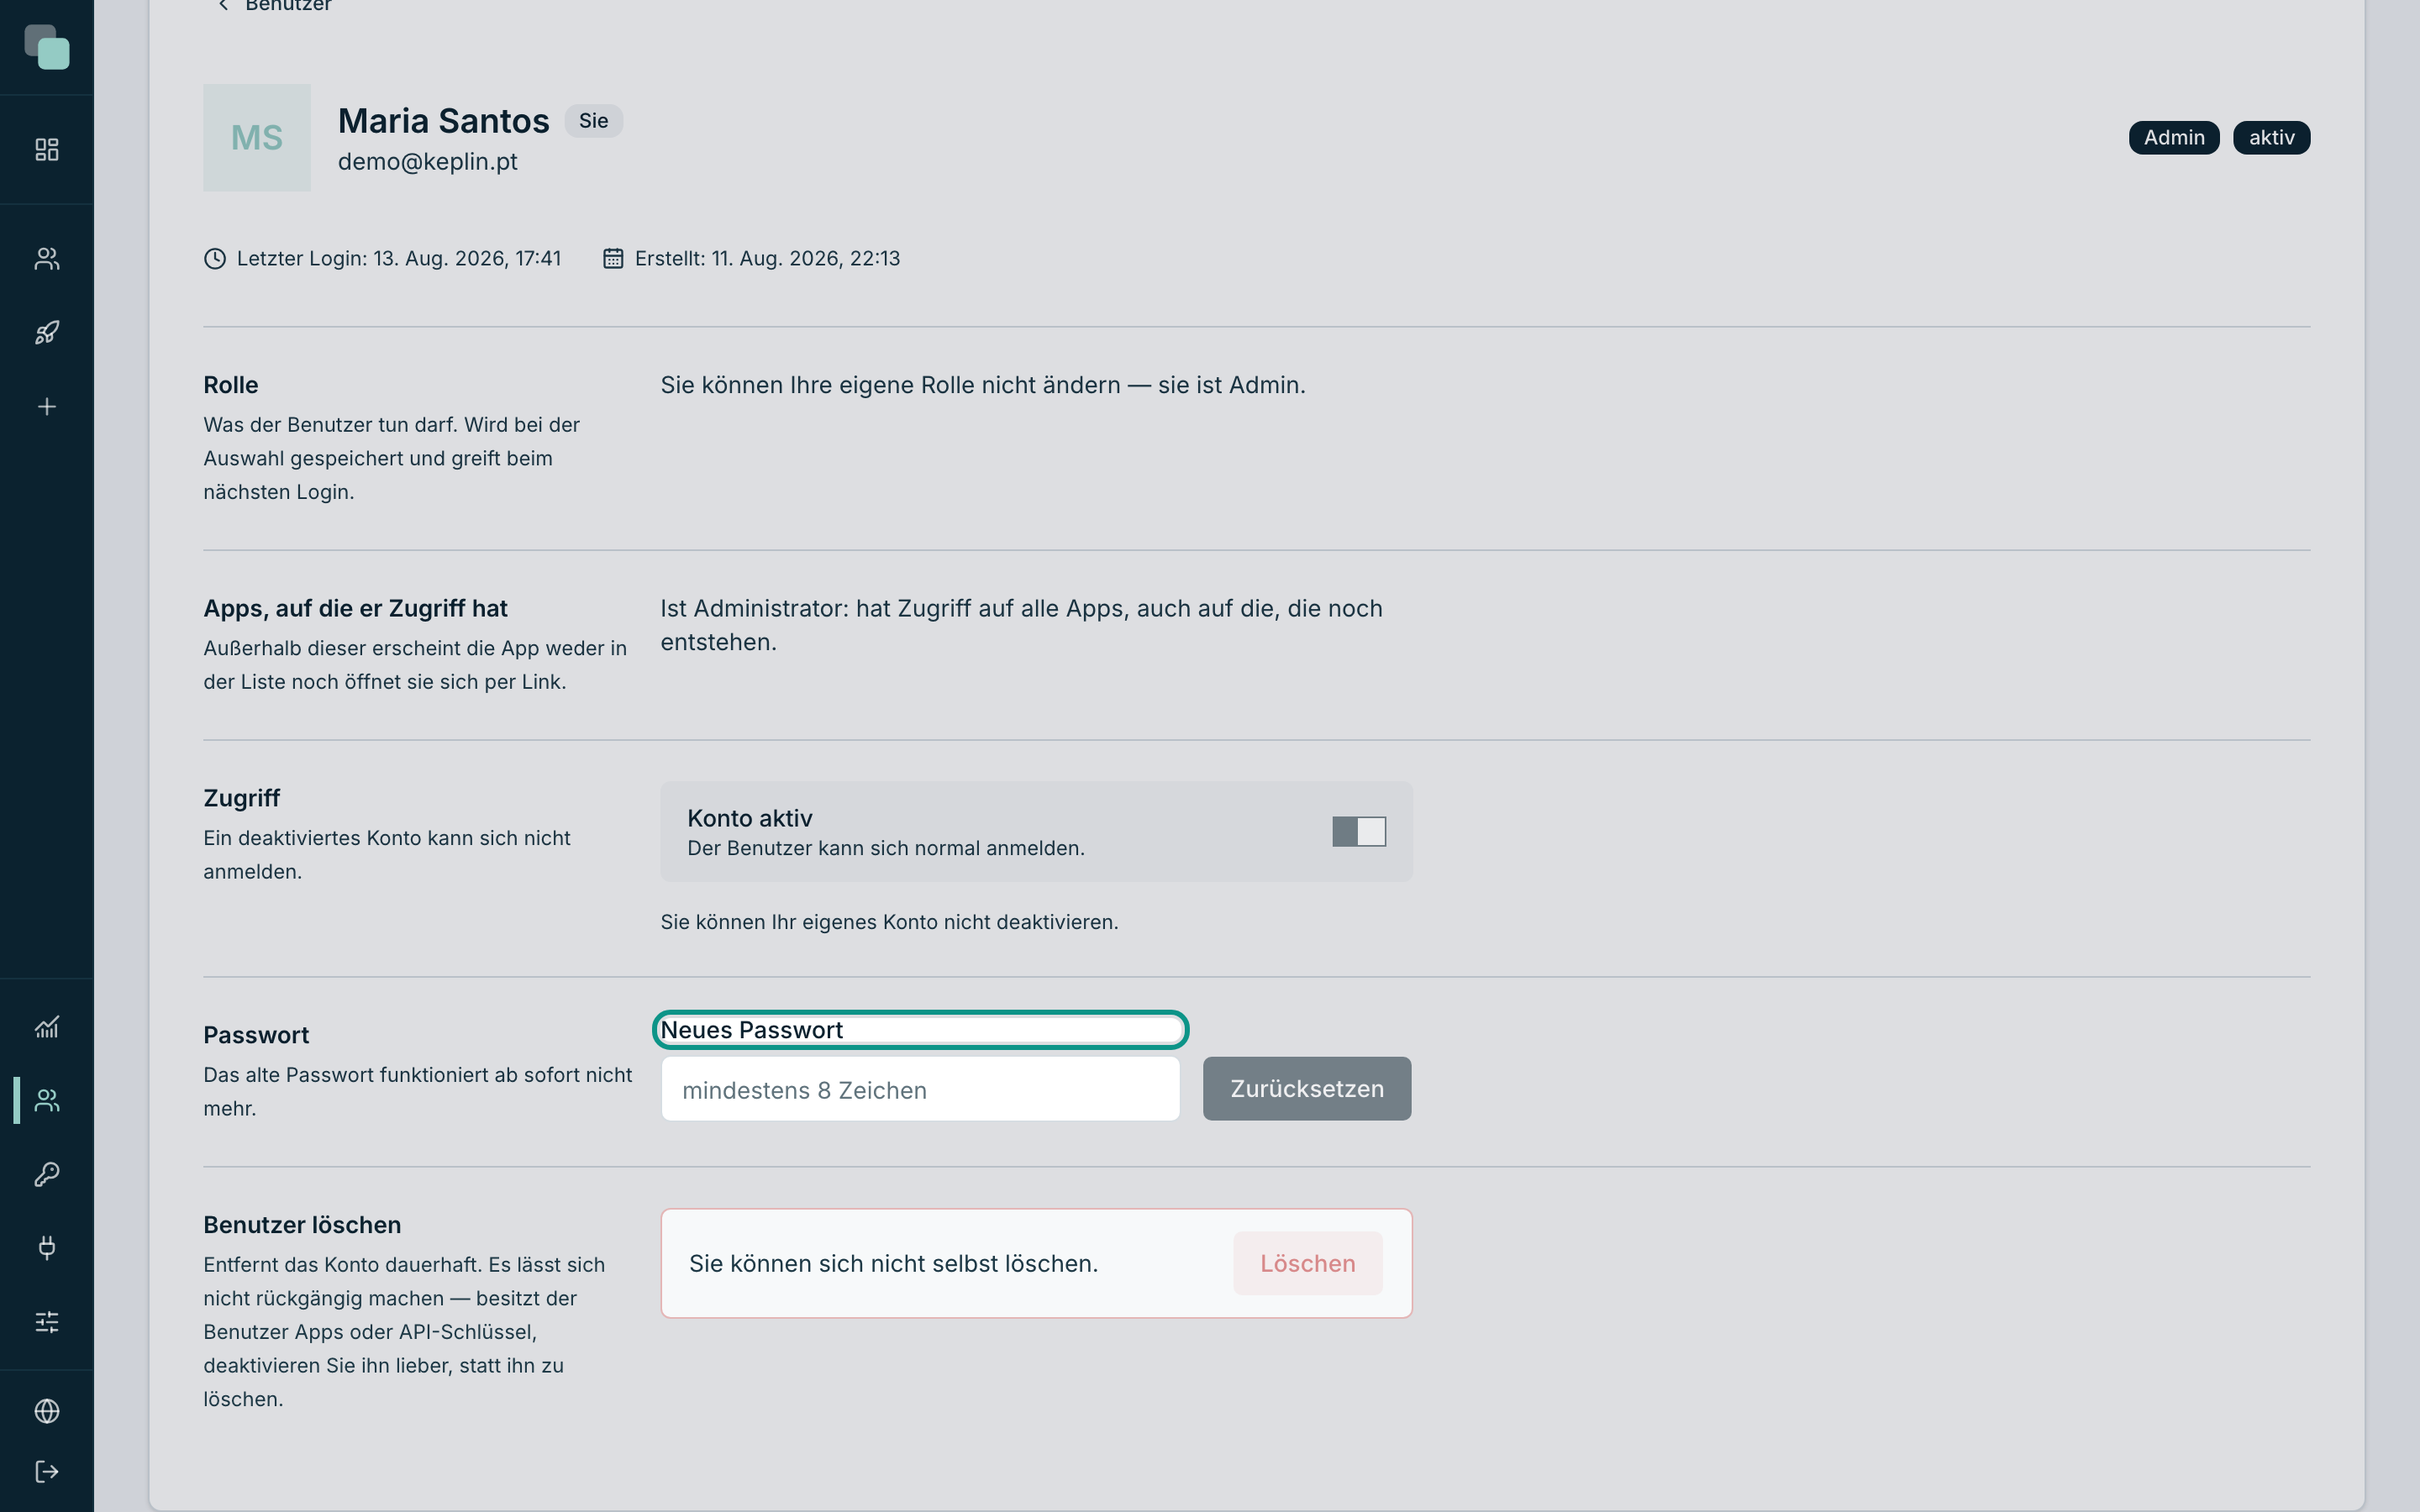Image resolution: width=2420 pixels, height=1512 pixels.
Task: Click the globe language icon
Action: coord(47,1411)
